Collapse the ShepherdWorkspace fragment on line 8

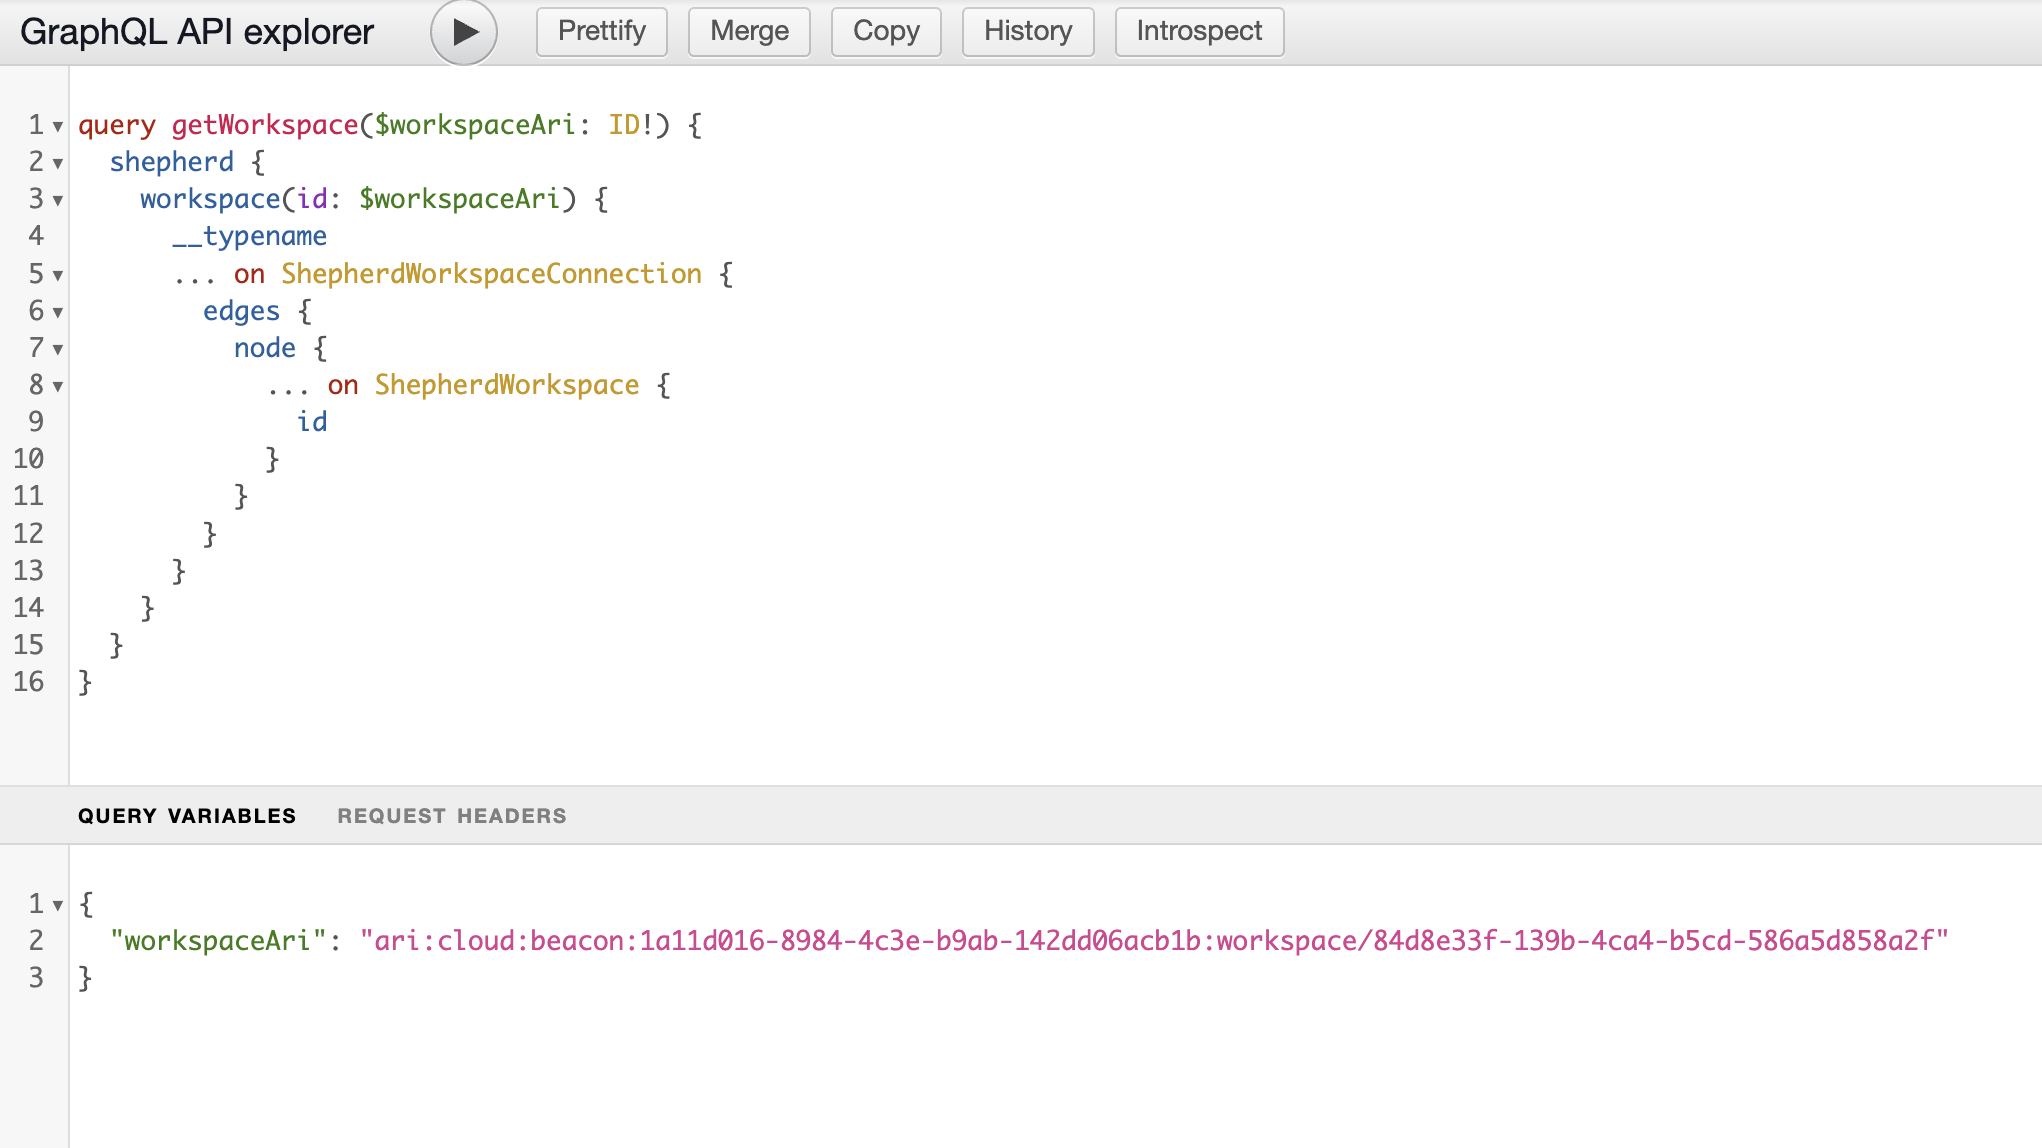57,386
